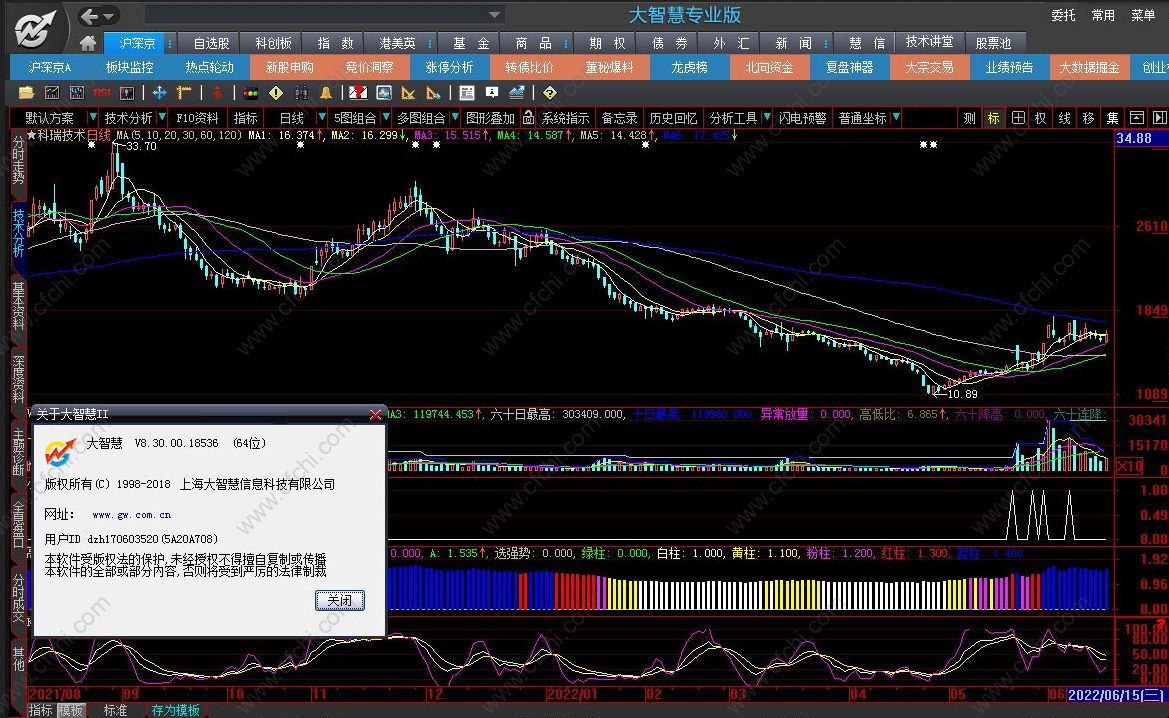Open the 菜单 menu at top right
This screenshot has width=1169, height=718.
pos(1143,15)
